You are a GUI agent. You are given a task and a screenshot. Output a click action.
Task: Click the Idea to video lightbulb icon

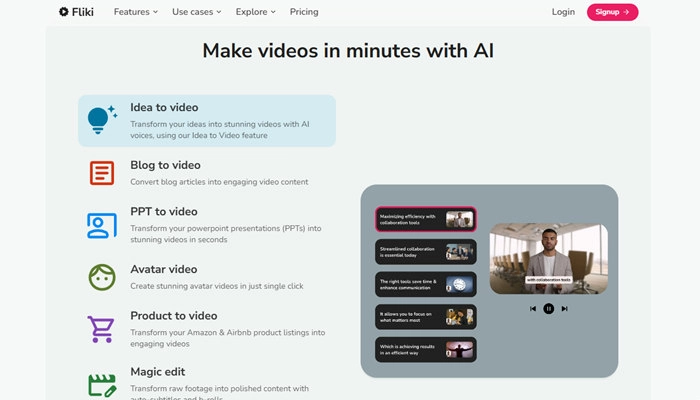[x=102, y=120]
